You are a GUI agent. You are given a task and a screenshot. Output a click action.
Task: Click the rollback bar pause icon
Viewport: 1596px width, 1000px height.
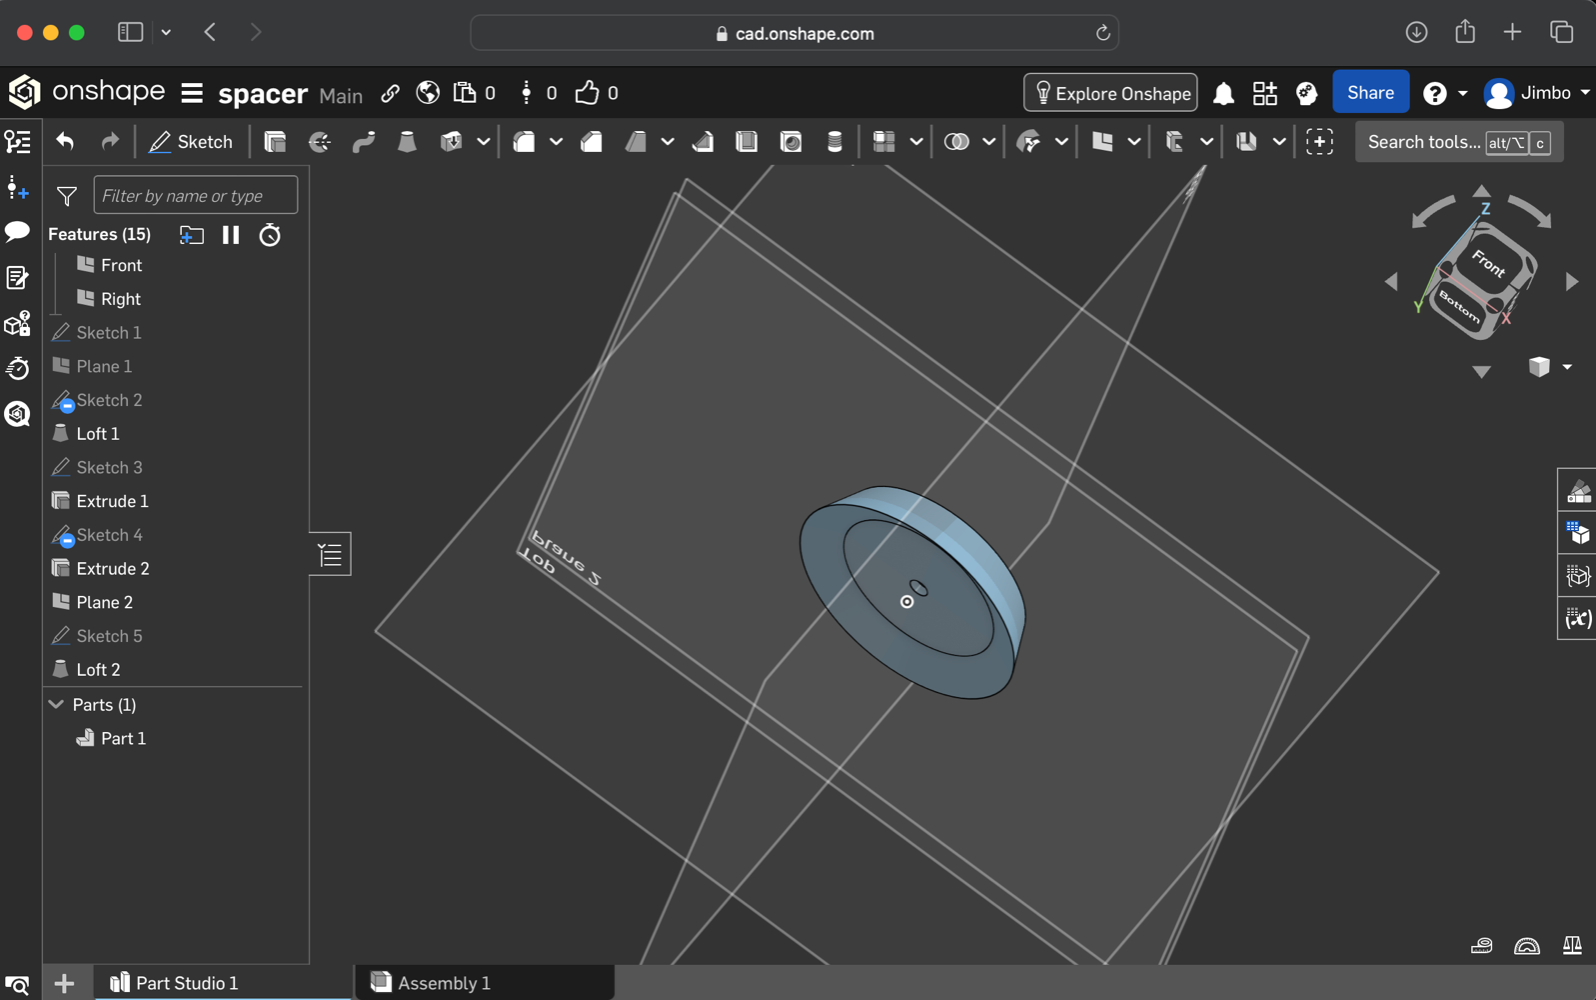click(x=231, y=235)
